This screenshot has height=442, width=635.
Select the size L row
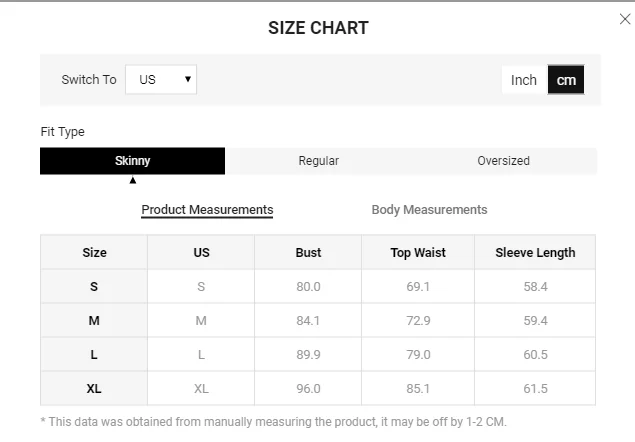click(94, 355)
